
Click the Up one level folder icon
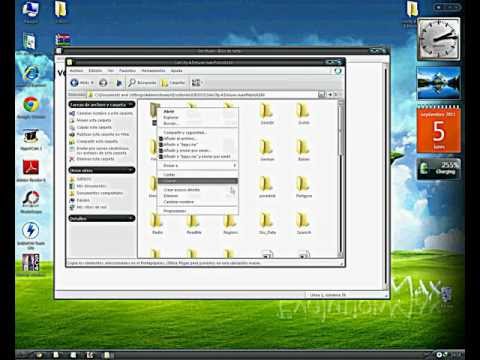119,83
